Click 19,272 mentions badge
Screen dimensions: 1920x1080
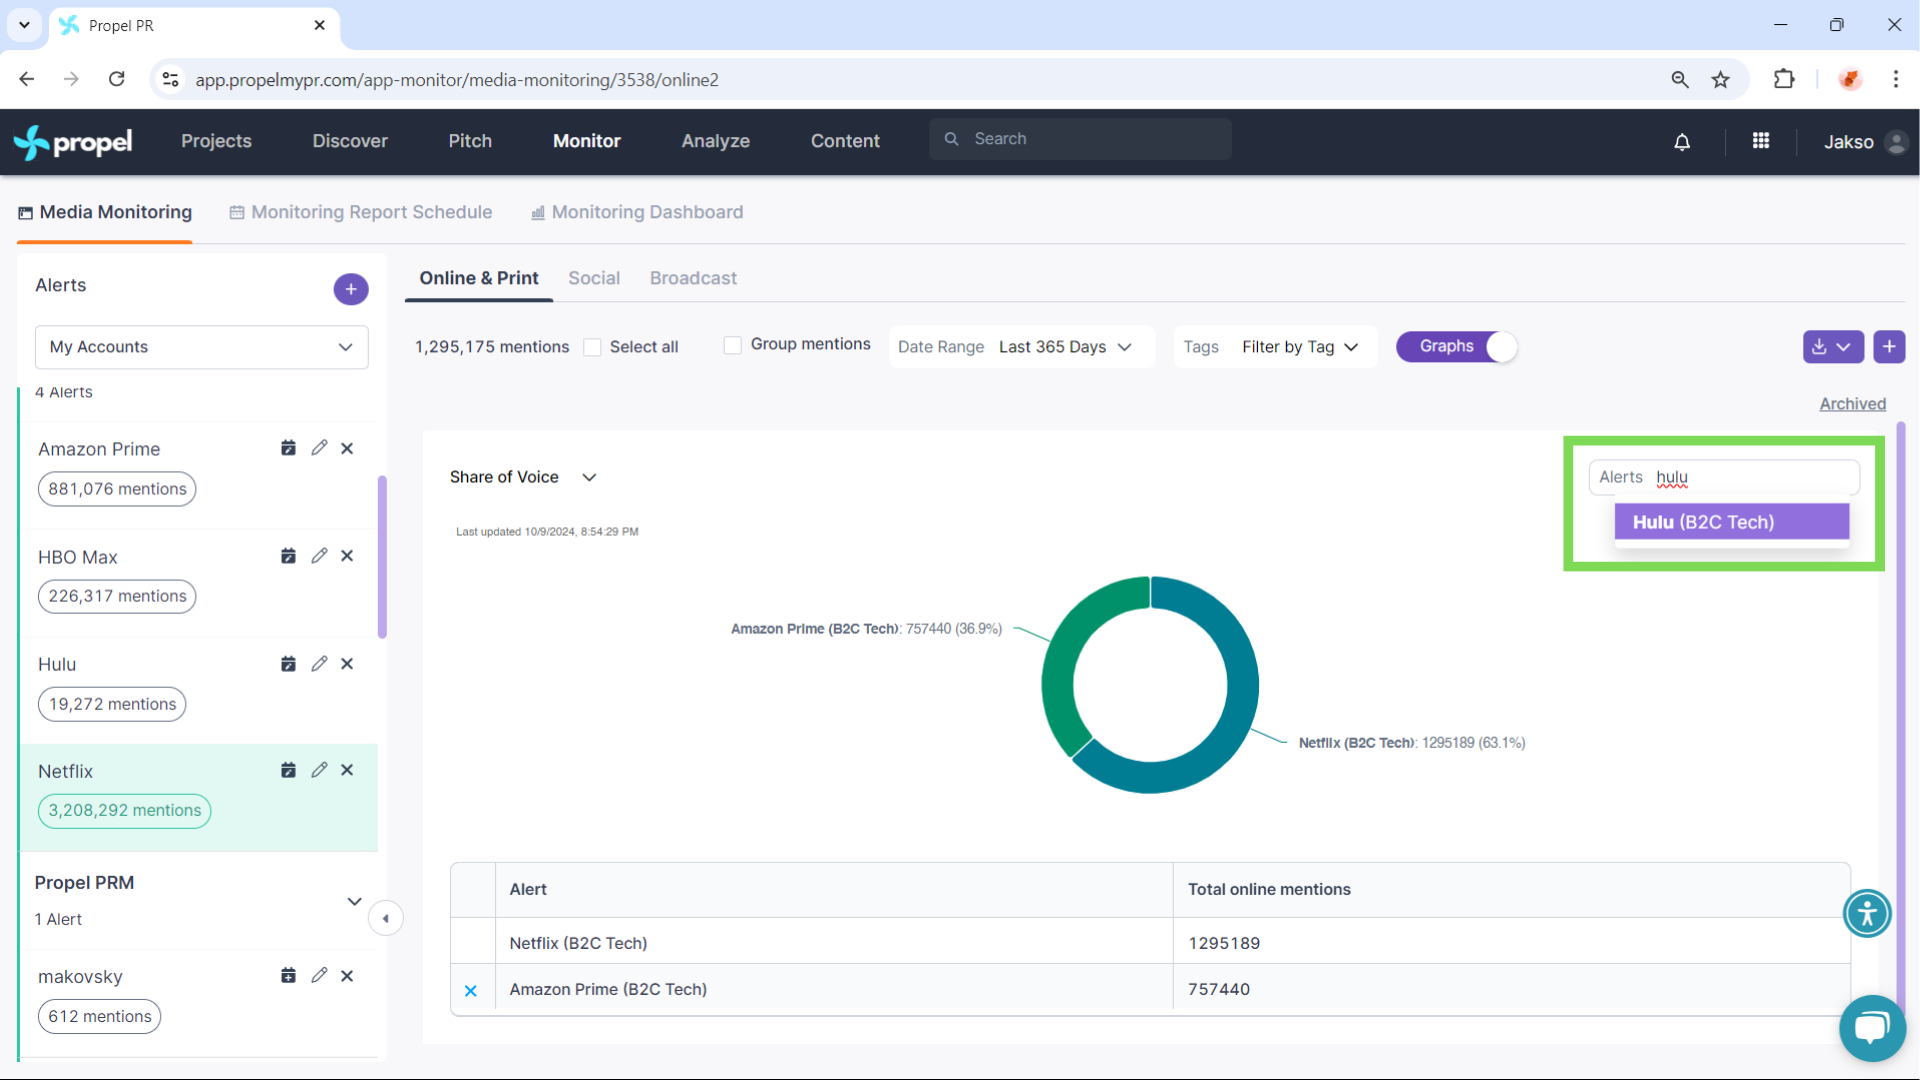112,704
